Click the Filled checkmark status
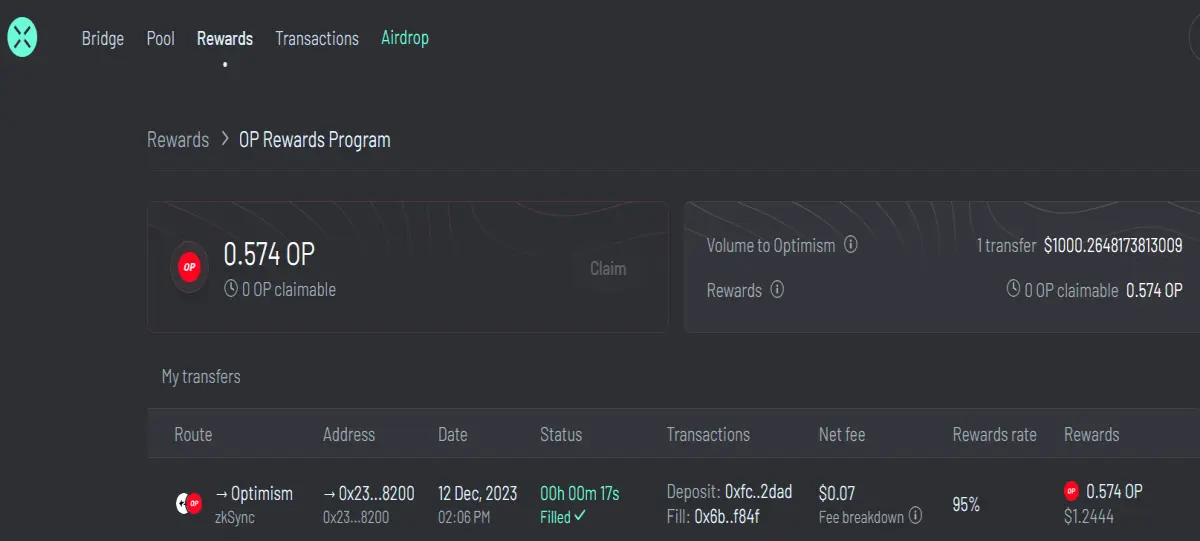 click(x=563, y=517)
